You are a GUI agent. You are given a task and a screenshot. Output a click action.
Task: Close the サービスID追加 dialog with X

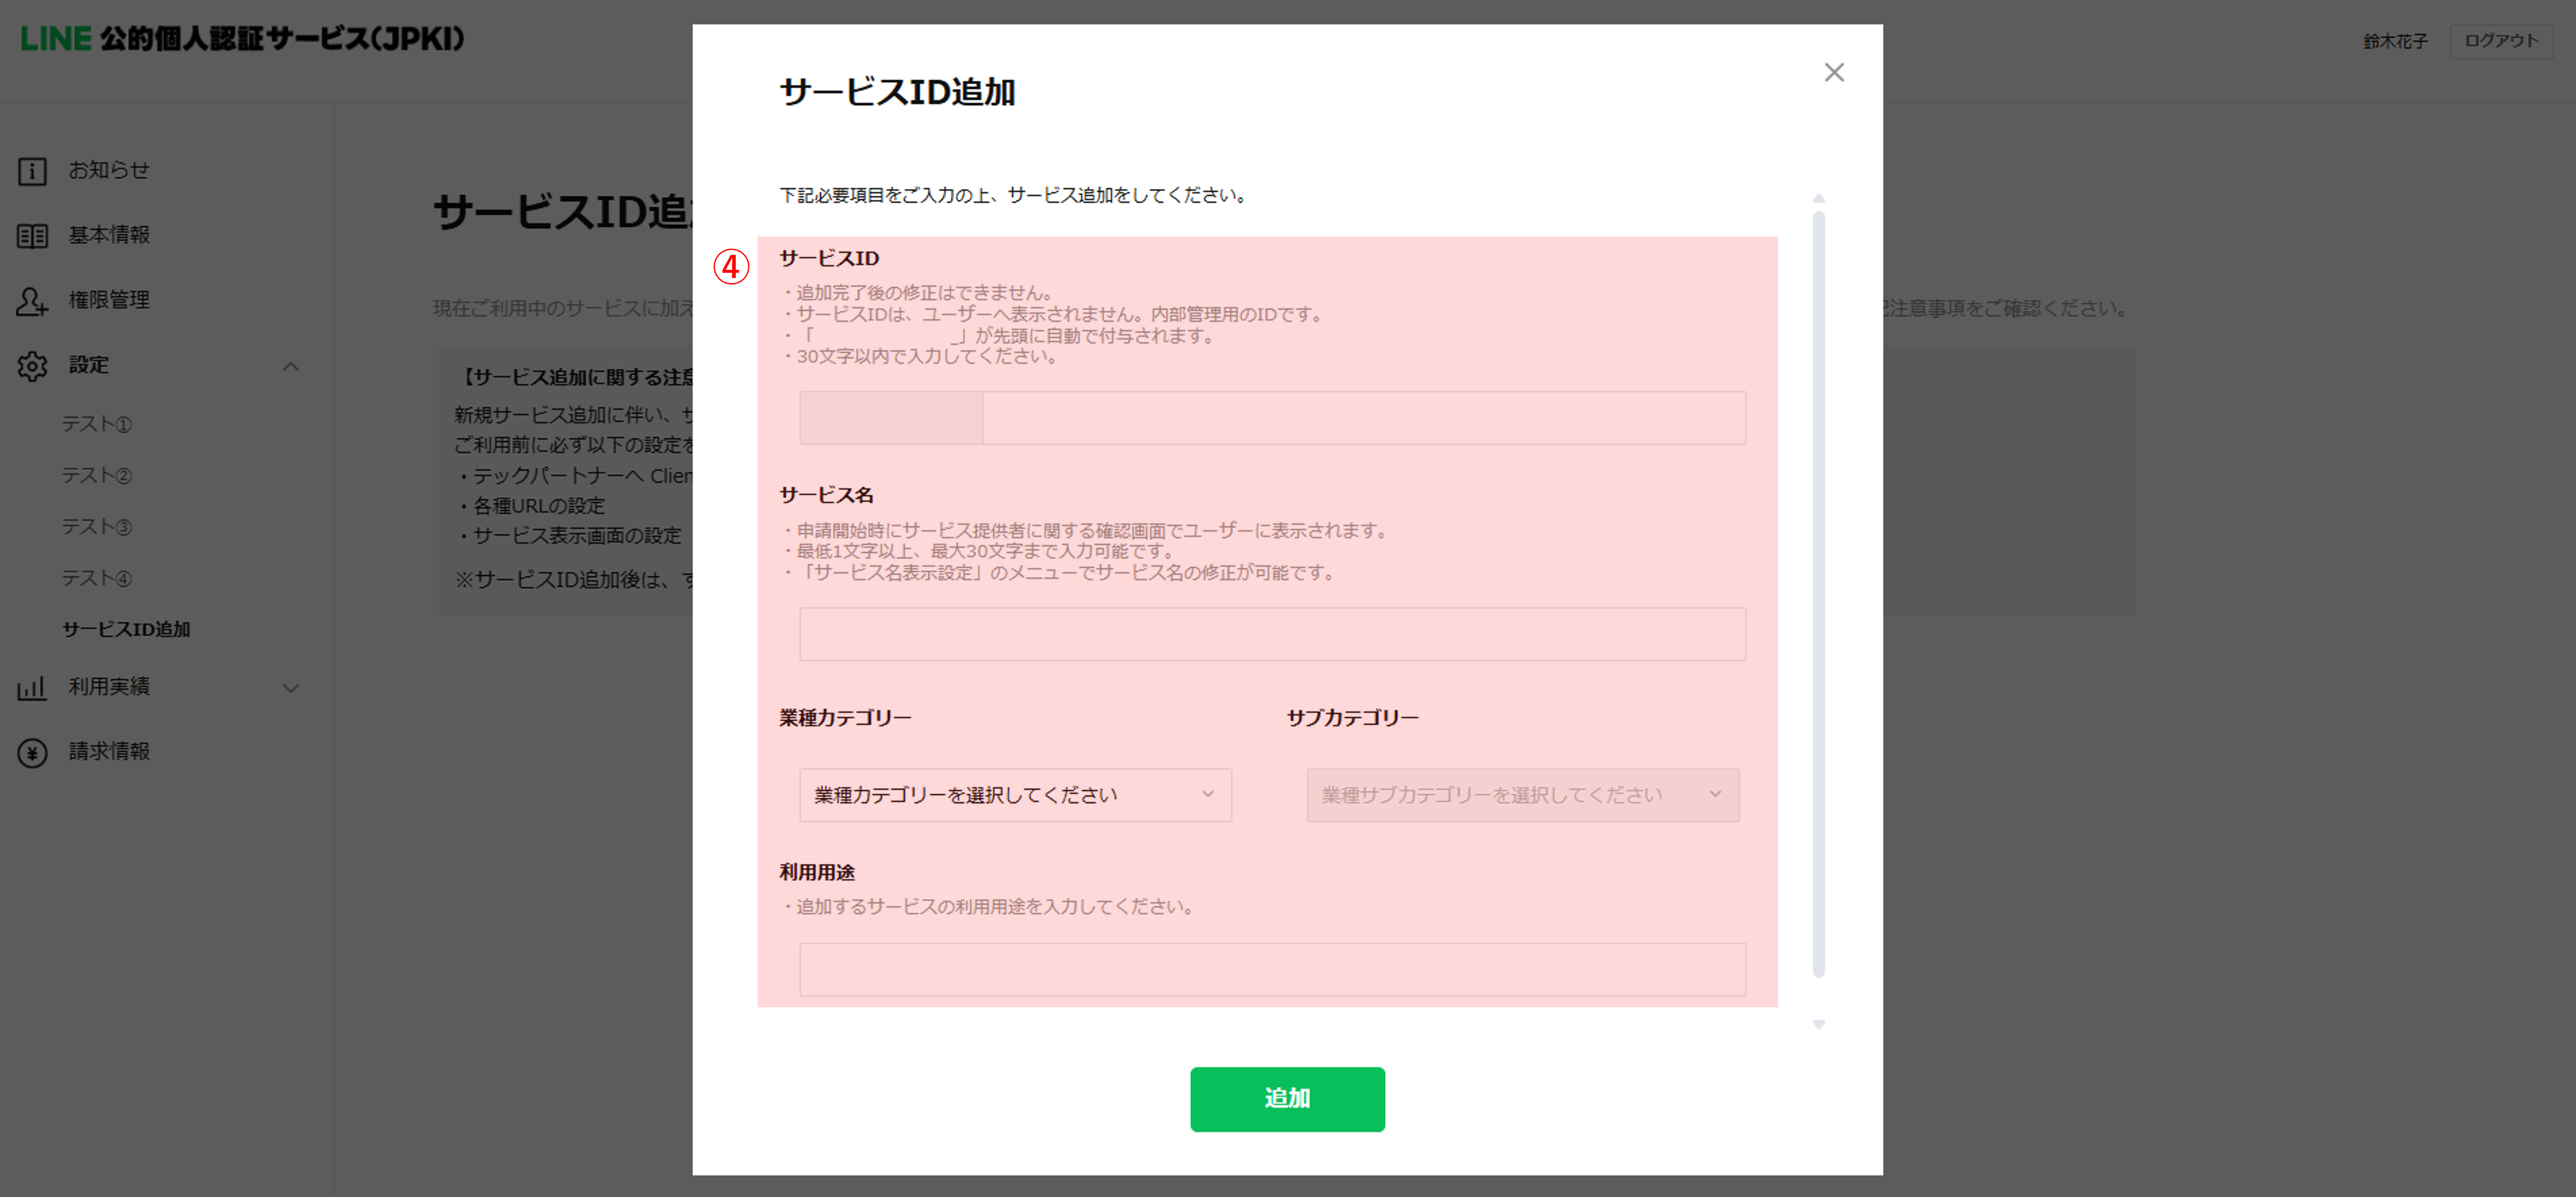(1833, 72)
